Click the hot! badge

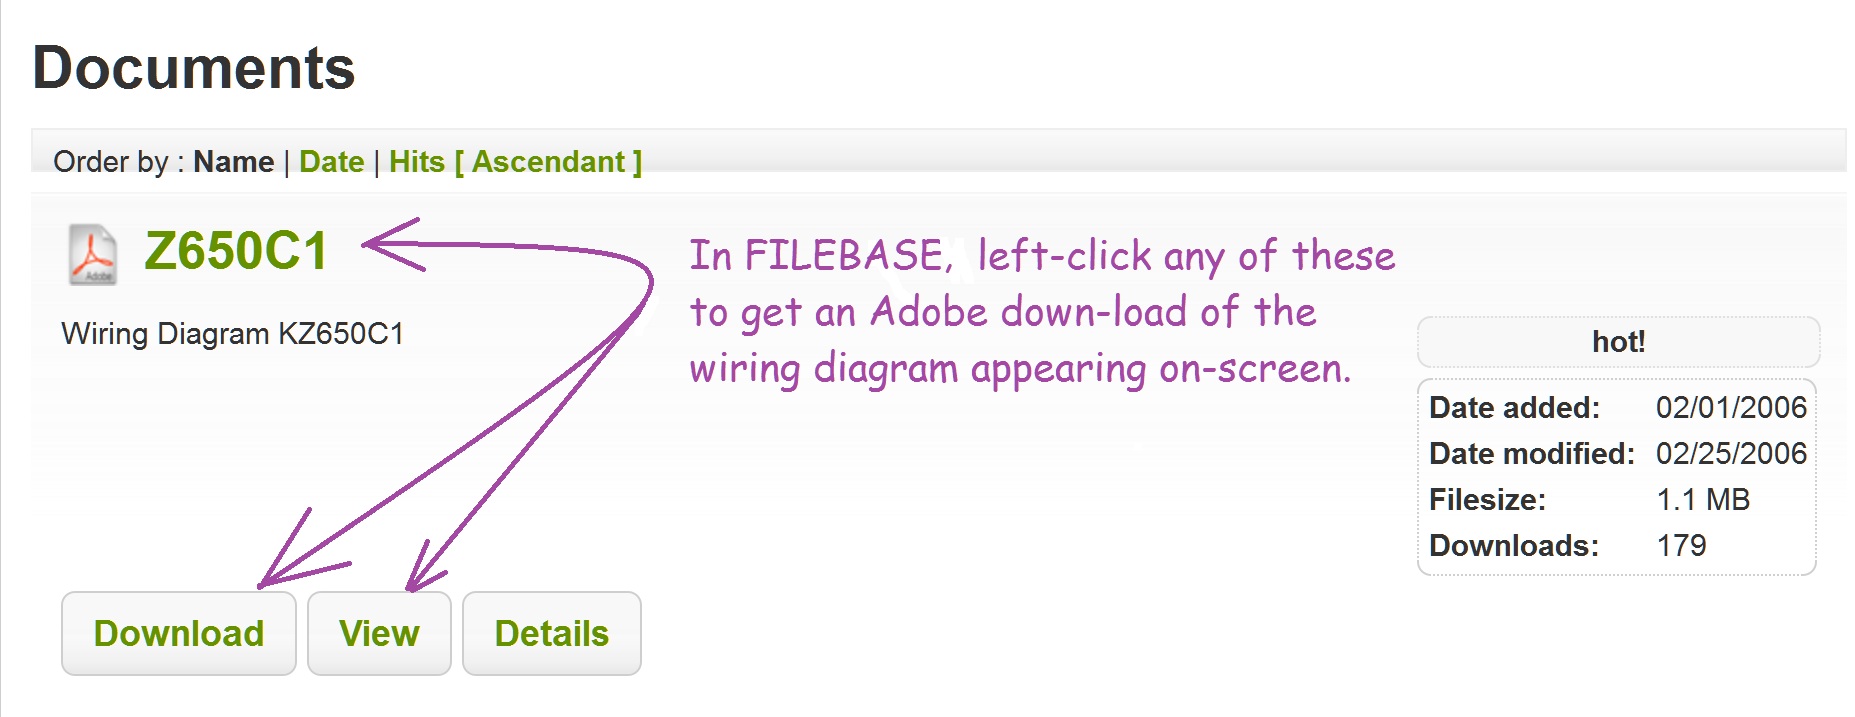(1618, 342)
